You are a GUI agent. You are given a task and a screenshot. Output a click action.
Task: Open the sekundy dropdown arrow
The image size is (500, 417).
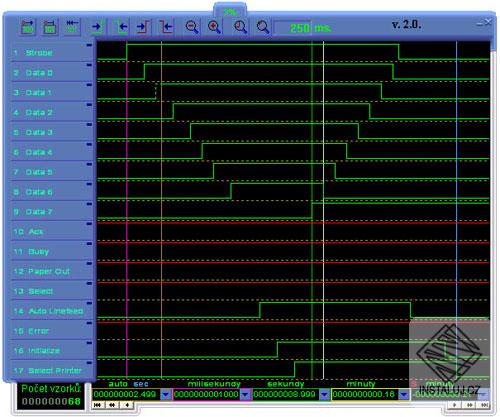click(x=324, y=395)
